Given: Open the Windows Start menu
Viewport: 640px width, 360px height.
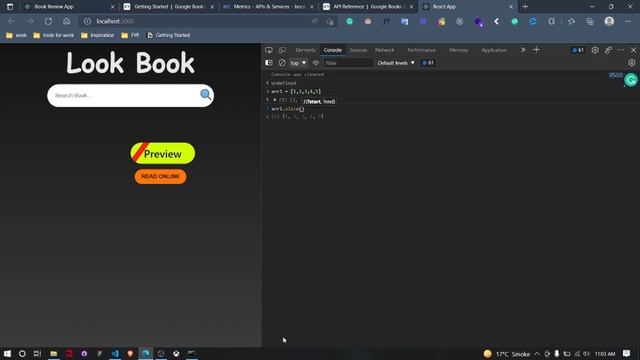Looking at the screenshot, I should point(7,353).
